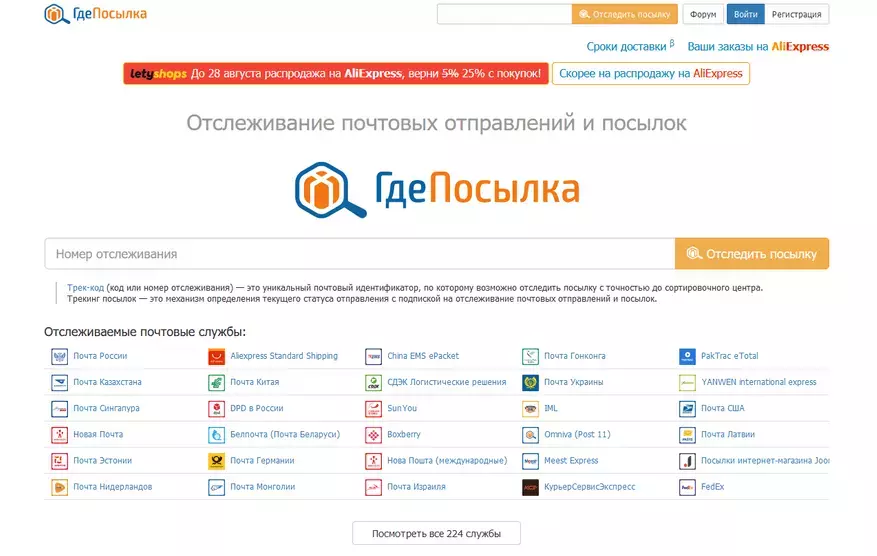This screenshot has height=556, width=877.
Task: Click the China EMS ePacket icon
Action: point(373,356)
